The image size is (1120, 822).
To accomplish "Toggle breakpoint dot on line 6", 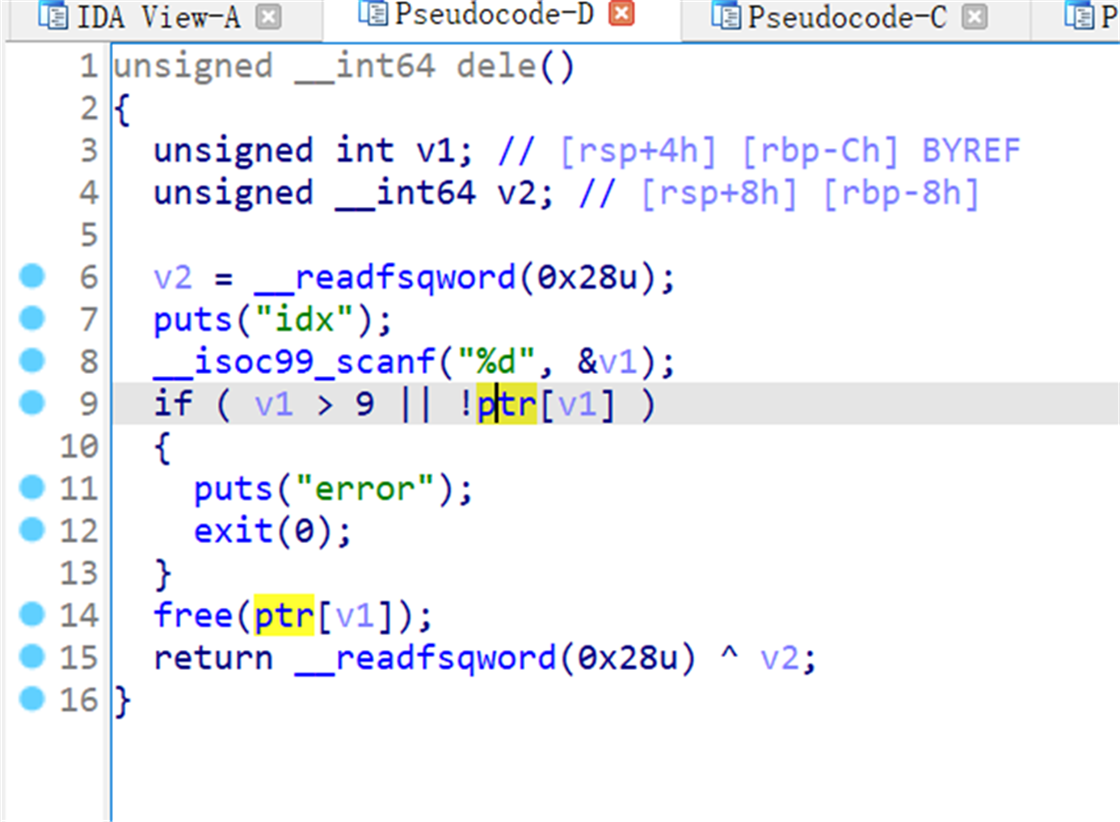I will pos(33,276).
